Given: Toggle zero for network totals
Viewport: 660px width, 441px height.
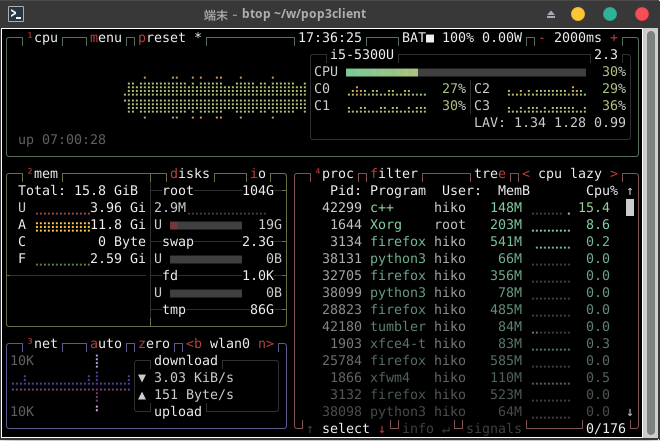Looking at the screenshot, I should tap(154, 343).
